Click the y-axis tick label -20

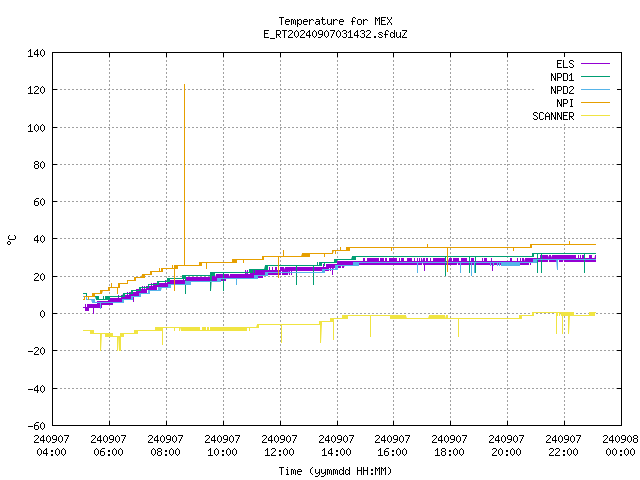(x=36, y=351)
